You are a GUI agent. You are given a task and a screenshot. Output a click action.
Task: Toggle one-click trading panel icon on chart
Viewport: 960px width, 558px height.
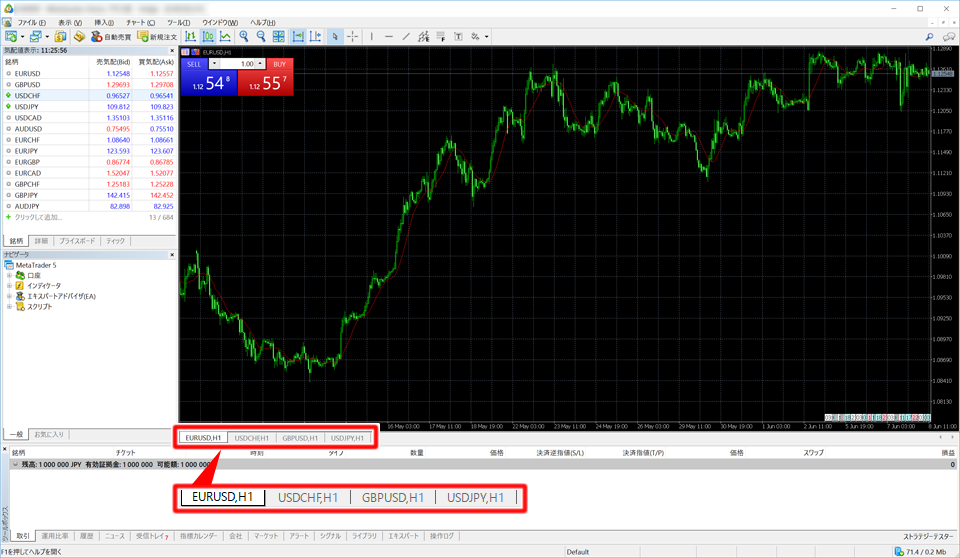click(185, 52)
